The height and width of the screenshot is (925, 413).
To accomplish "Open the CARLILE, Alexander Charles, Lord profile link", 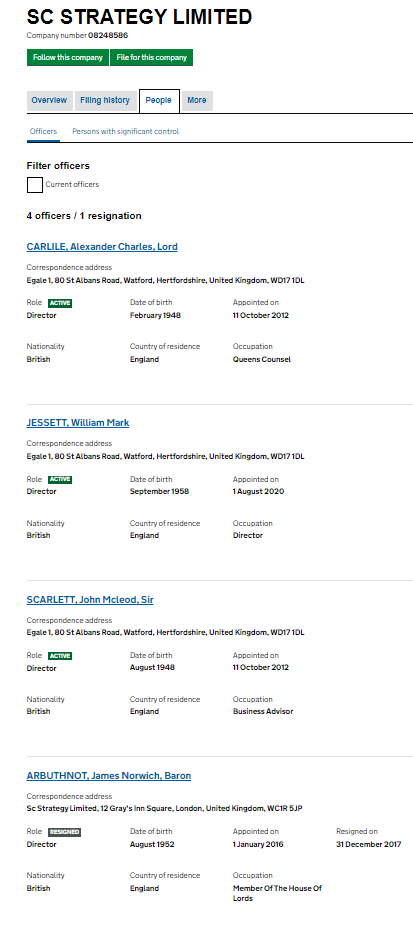I will (102, 247).
